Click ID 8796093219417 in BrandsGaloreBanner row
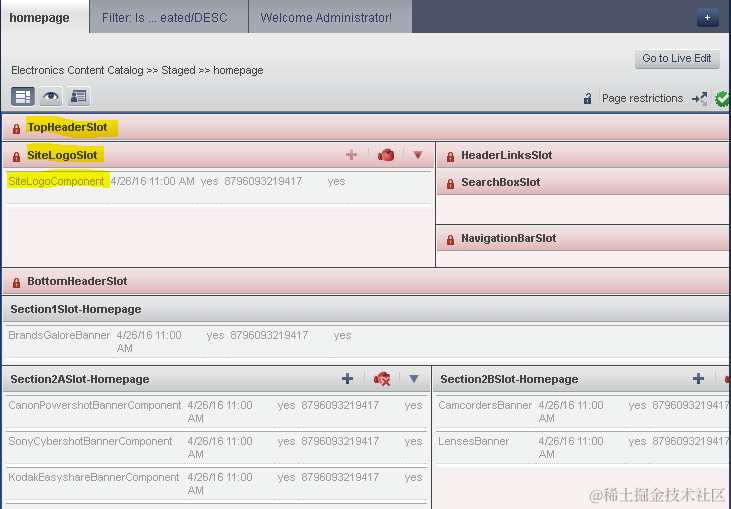Image resolution: width=731 pixels, height=509 pixels. [x=269, y=335]
